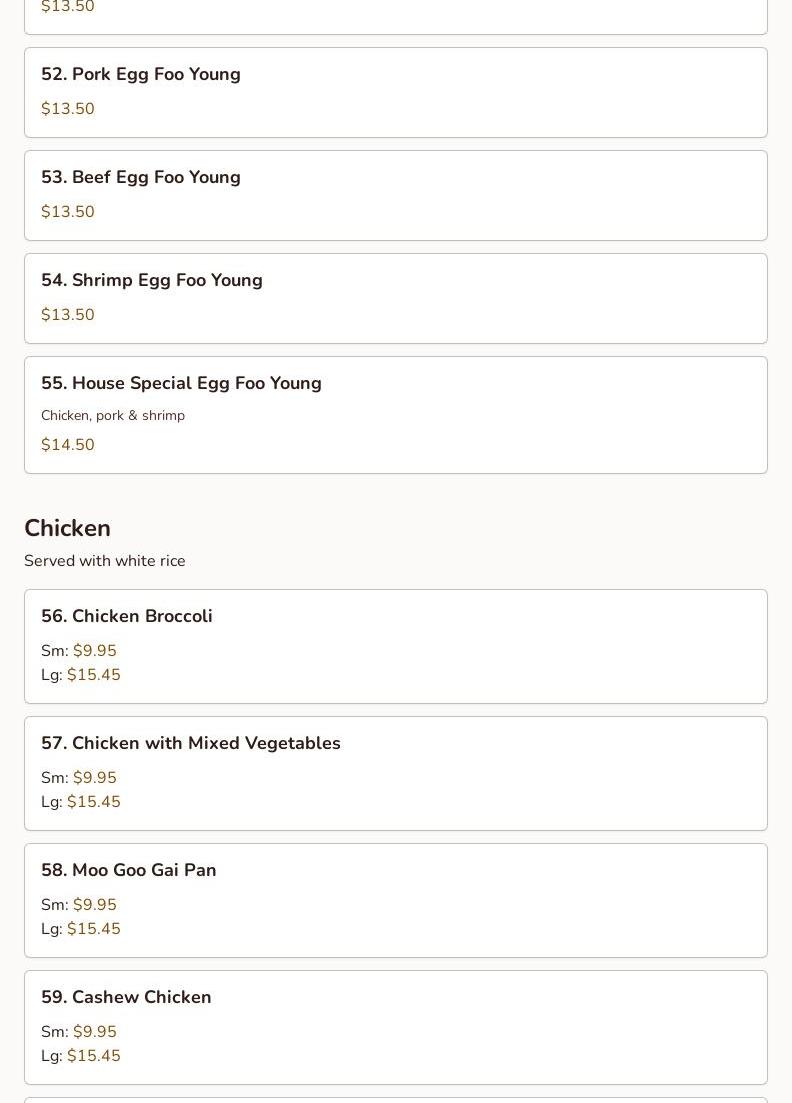
Task: Choose 54. Shrimp Egg Foo Young
Action: [395, 298]
